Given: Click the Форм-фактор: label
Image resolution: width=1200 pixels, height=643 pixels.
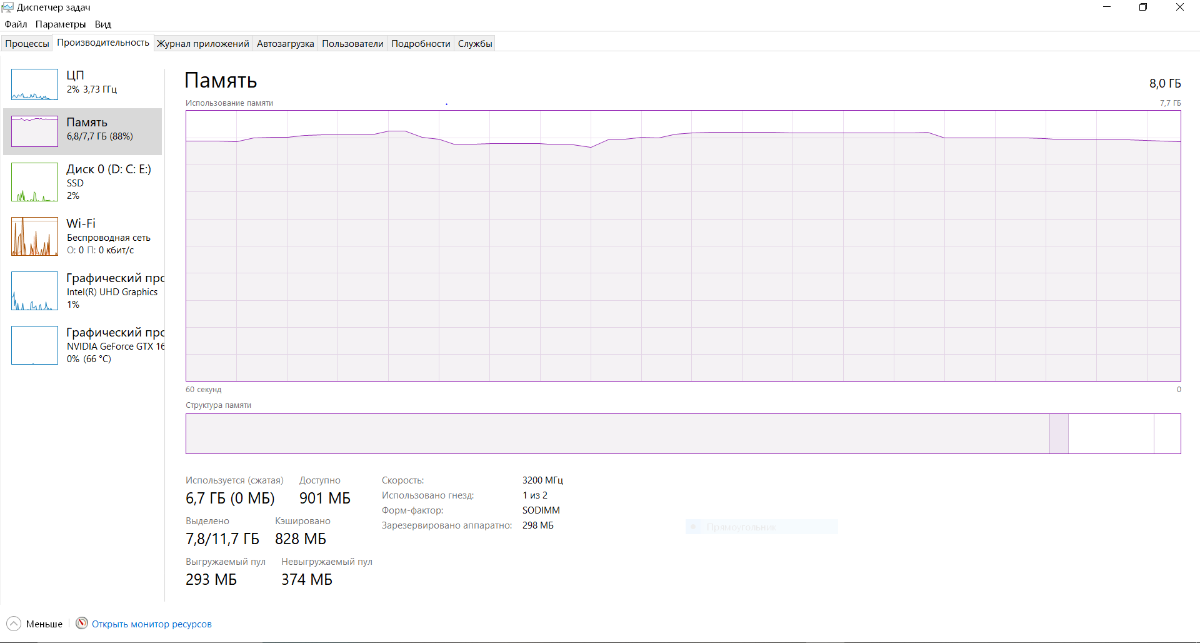Looking at the screenshot, I should [414, 510].
